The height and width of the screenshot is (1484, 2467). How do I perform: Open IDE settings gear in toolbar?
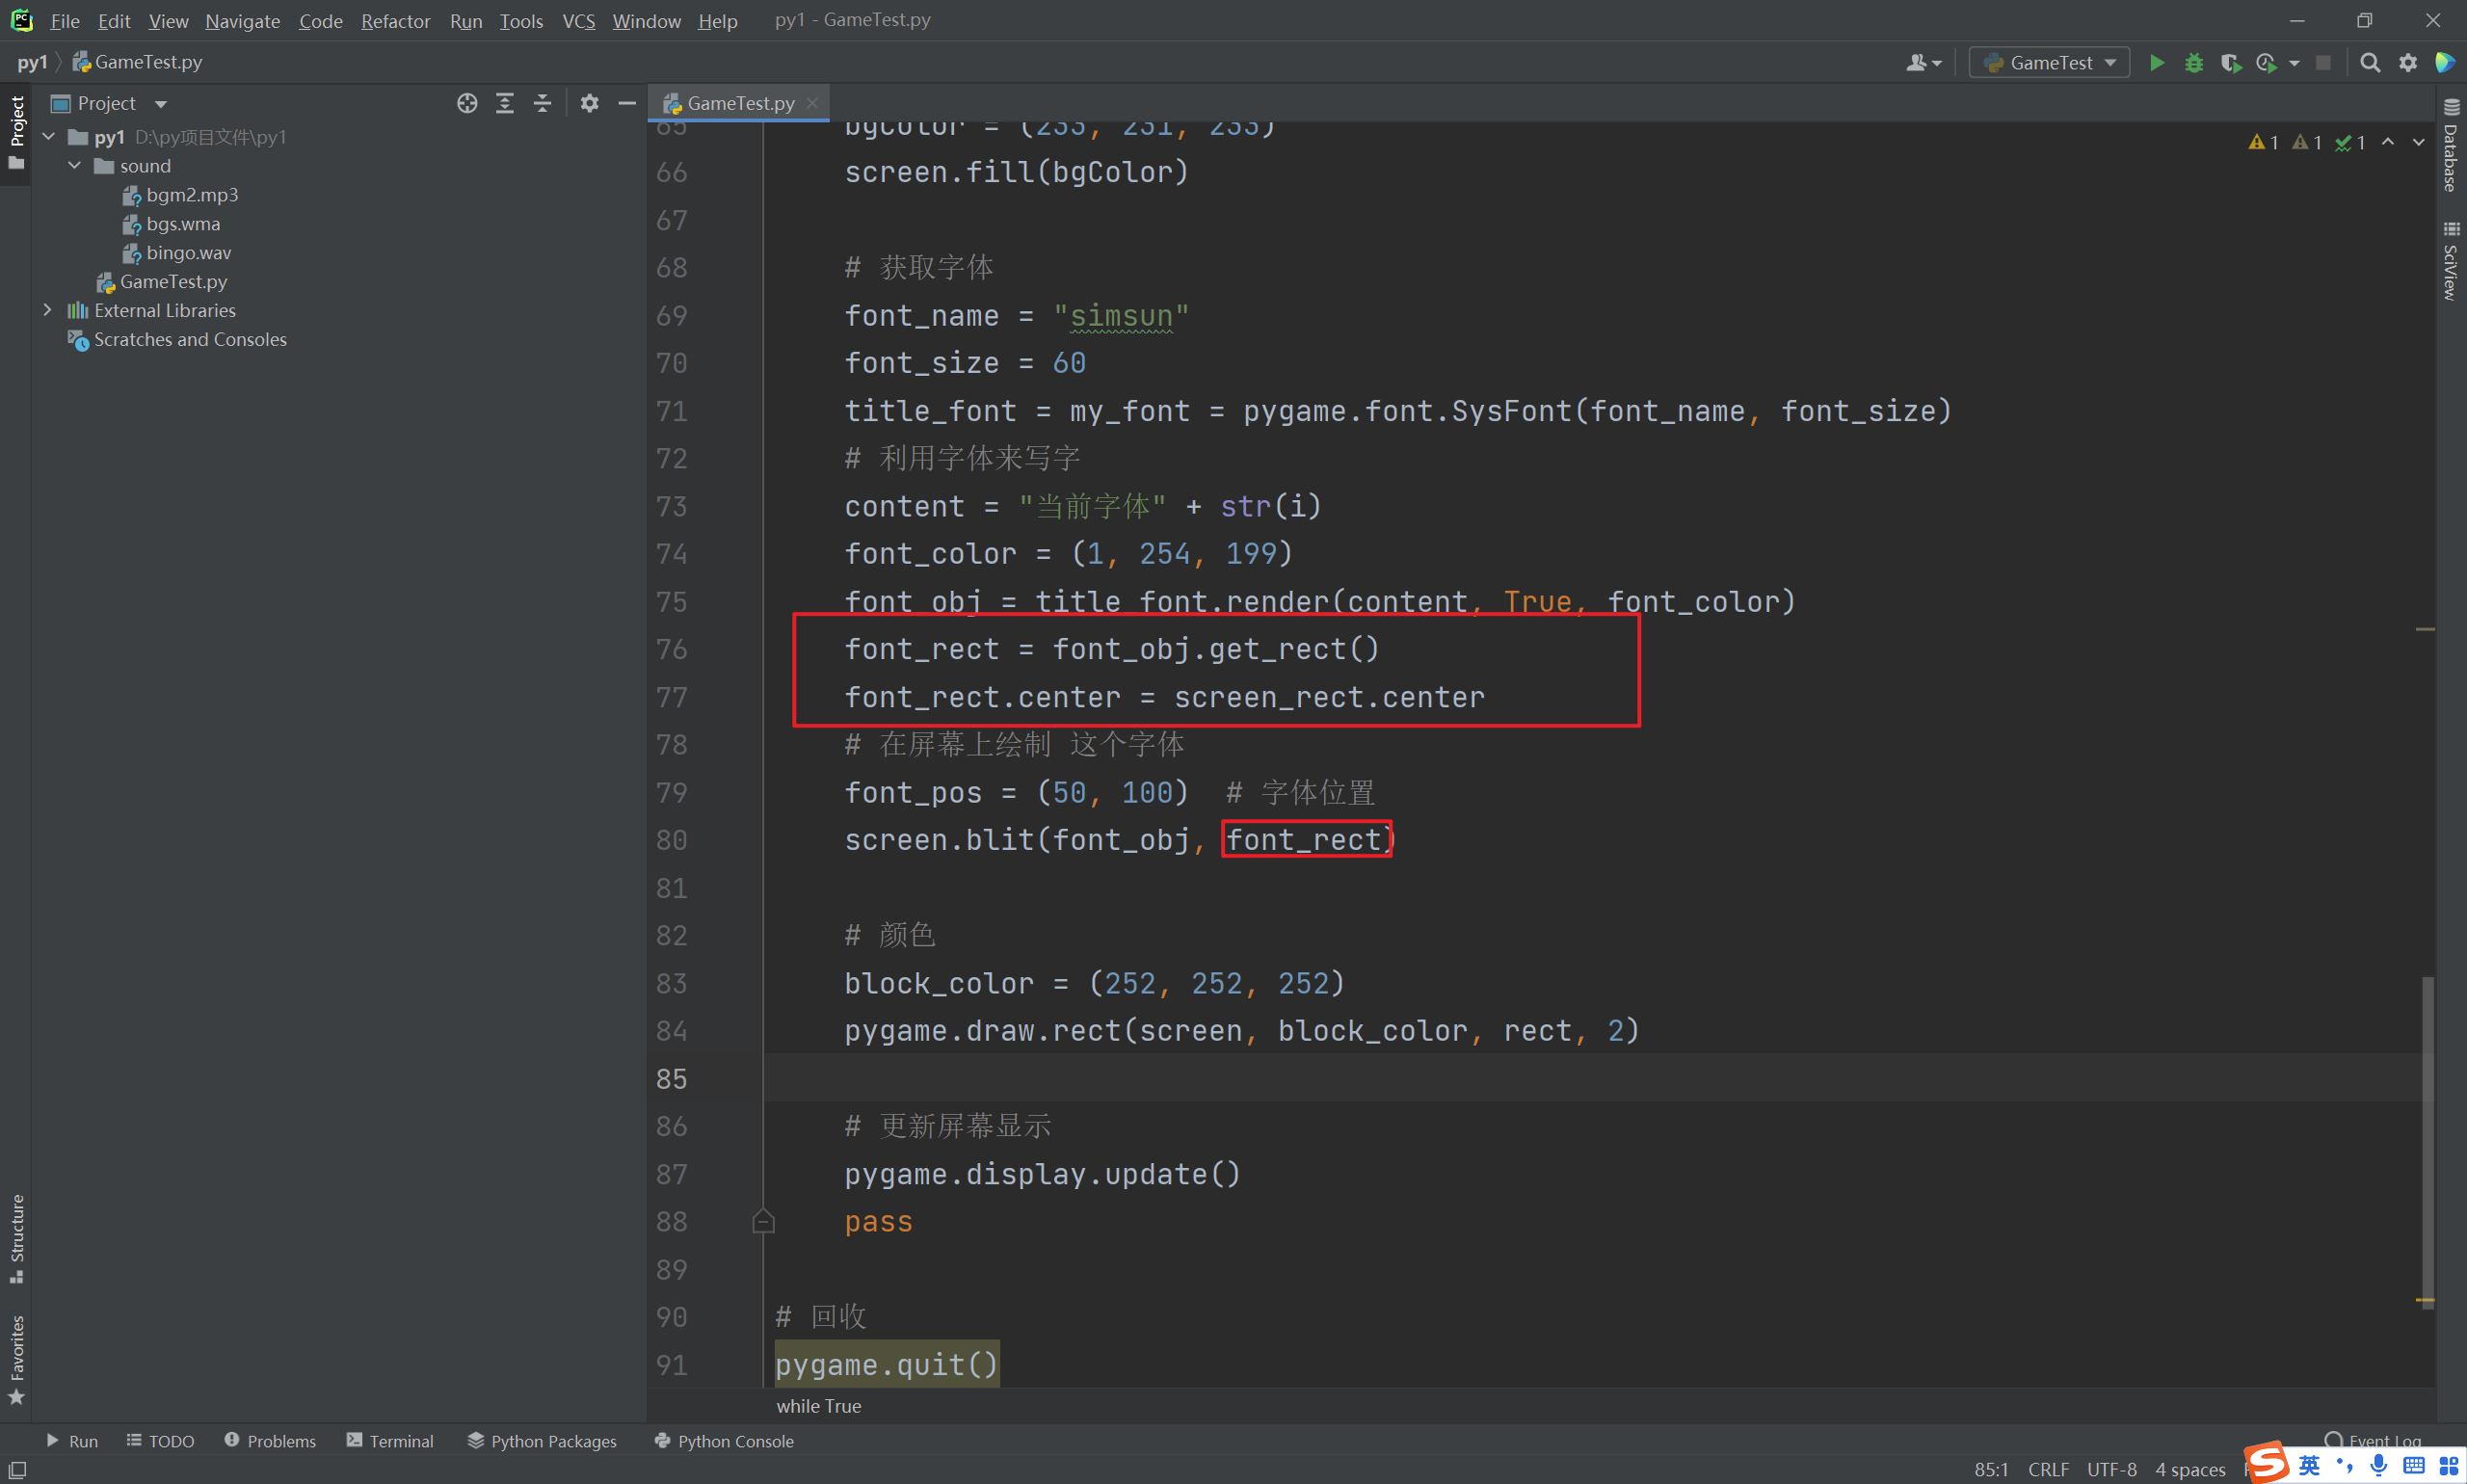pos(2408,63)
